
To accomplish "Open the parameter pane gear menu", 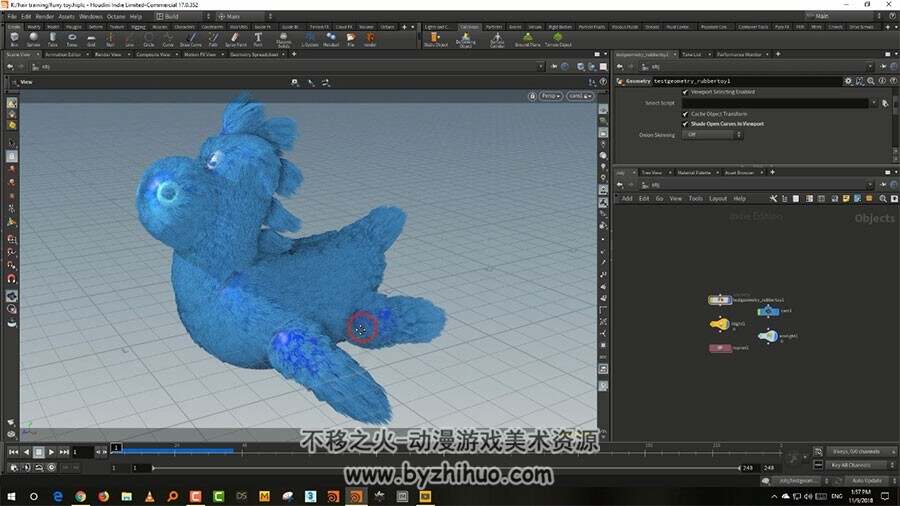I will coord(848,81).
